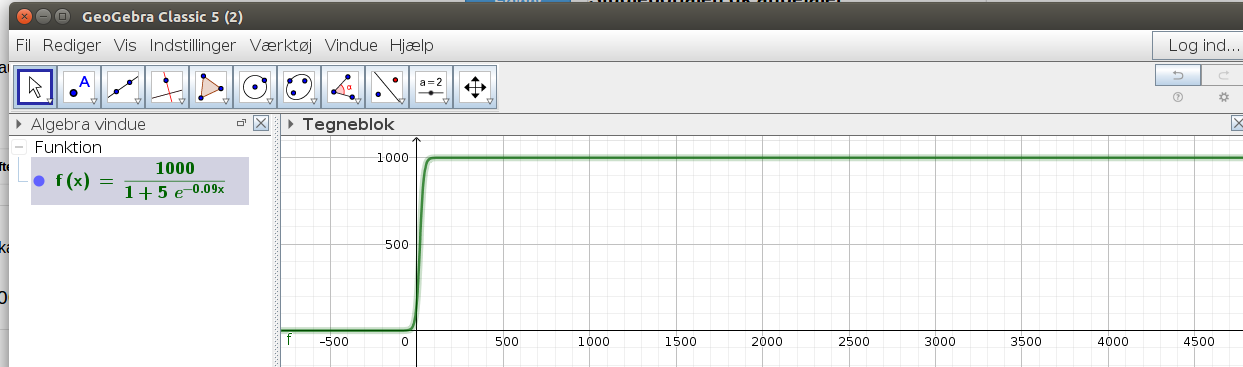Open the Indstillinger menu
The image size is (1243, 367).
pos(193,45)
